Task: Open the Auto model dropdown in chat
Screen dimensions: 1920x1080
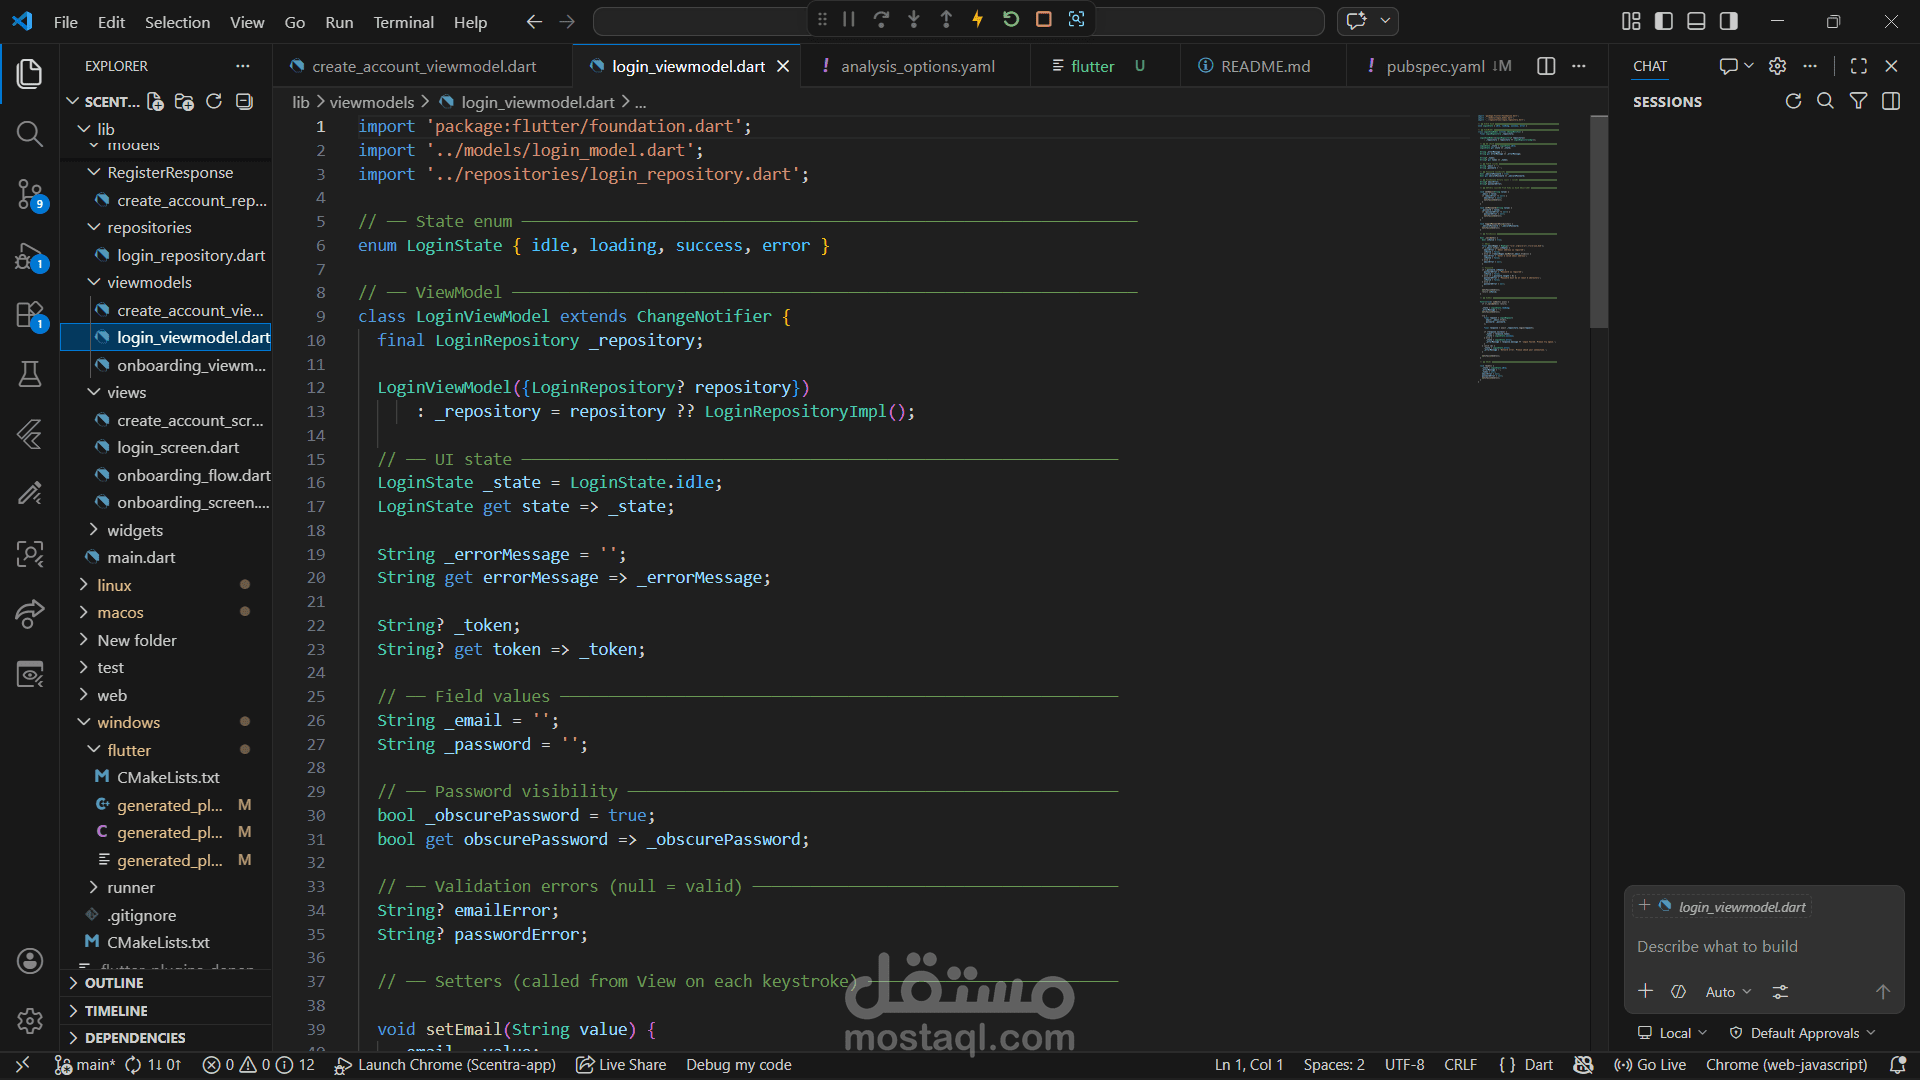Action: tap(1728, 992)
